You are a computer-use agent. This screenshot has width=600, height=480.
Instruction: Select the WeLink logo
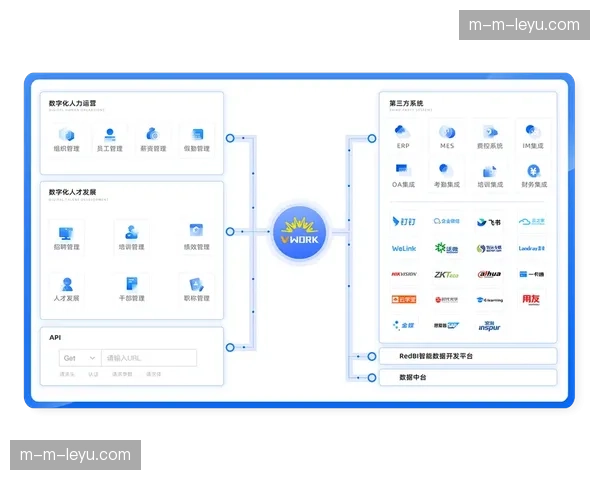[403, 248]
